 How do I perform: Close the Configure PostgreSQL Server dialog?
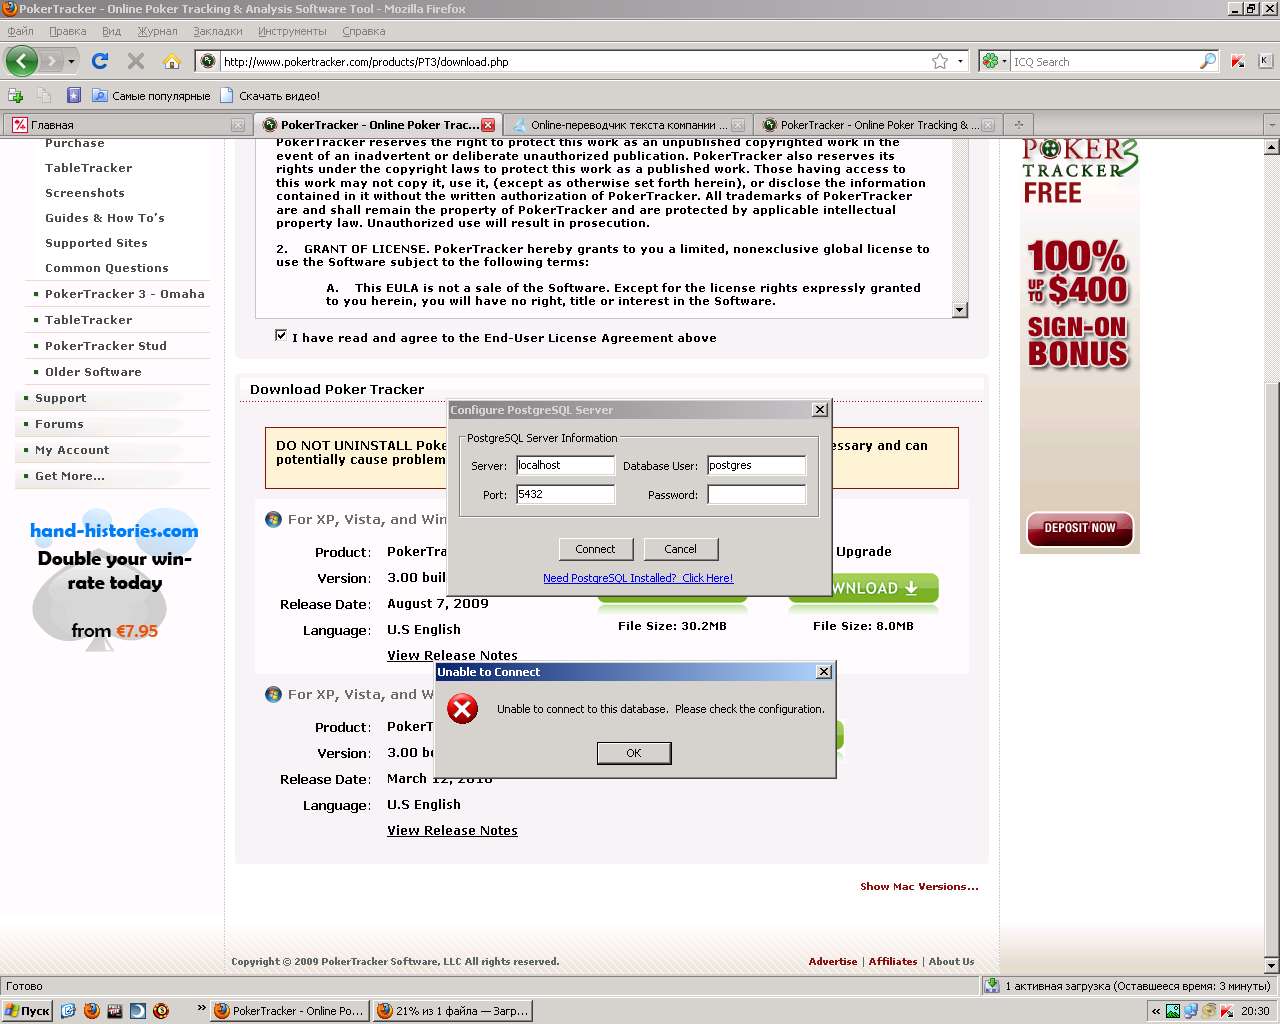pos(820,410)
